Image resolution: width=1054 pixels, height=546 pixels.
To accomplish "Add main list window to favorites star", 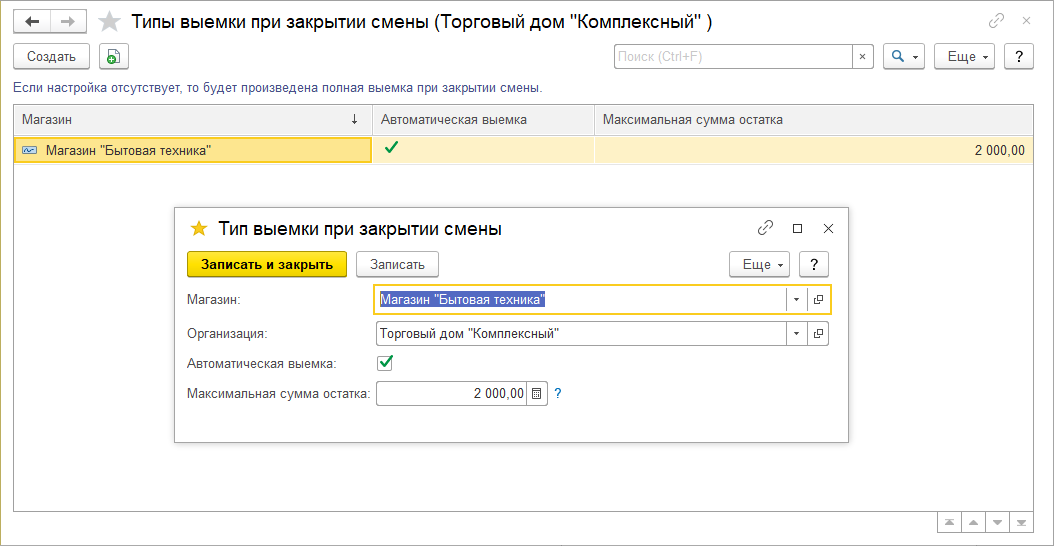I will coord(110,21).
